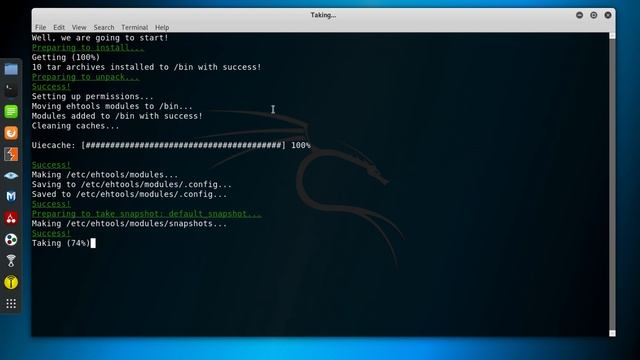Click "Well, we are going to start!" line
The height and width of the screenshot is (360, 640).
point(100,38)
